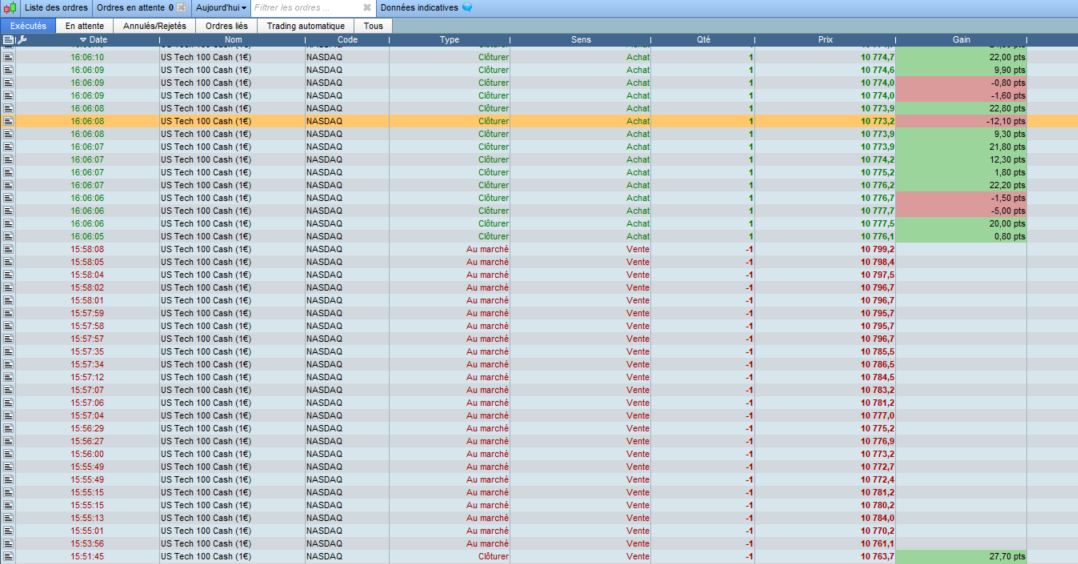Image resolution: width=1078 pixels, height=564 pixels.
Task: Click the list icon in the table header
Action: coord(8,40)
